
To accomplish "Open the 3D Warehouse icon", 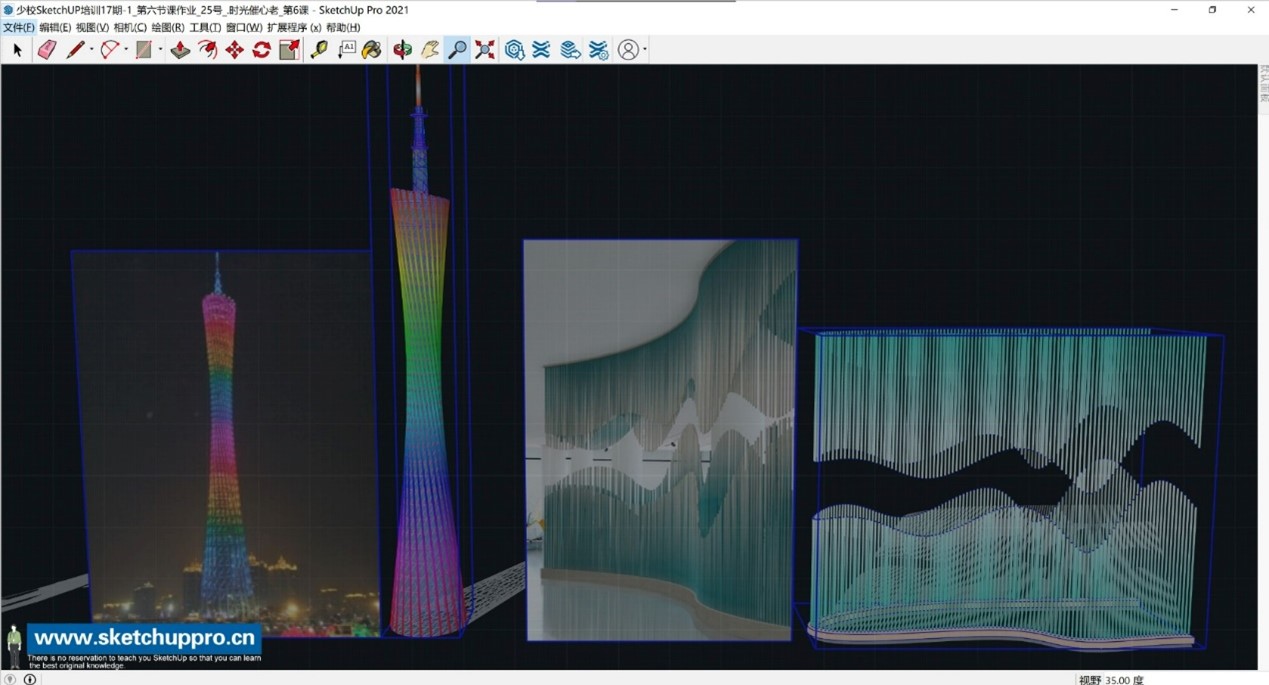I will tap(514, 50).
